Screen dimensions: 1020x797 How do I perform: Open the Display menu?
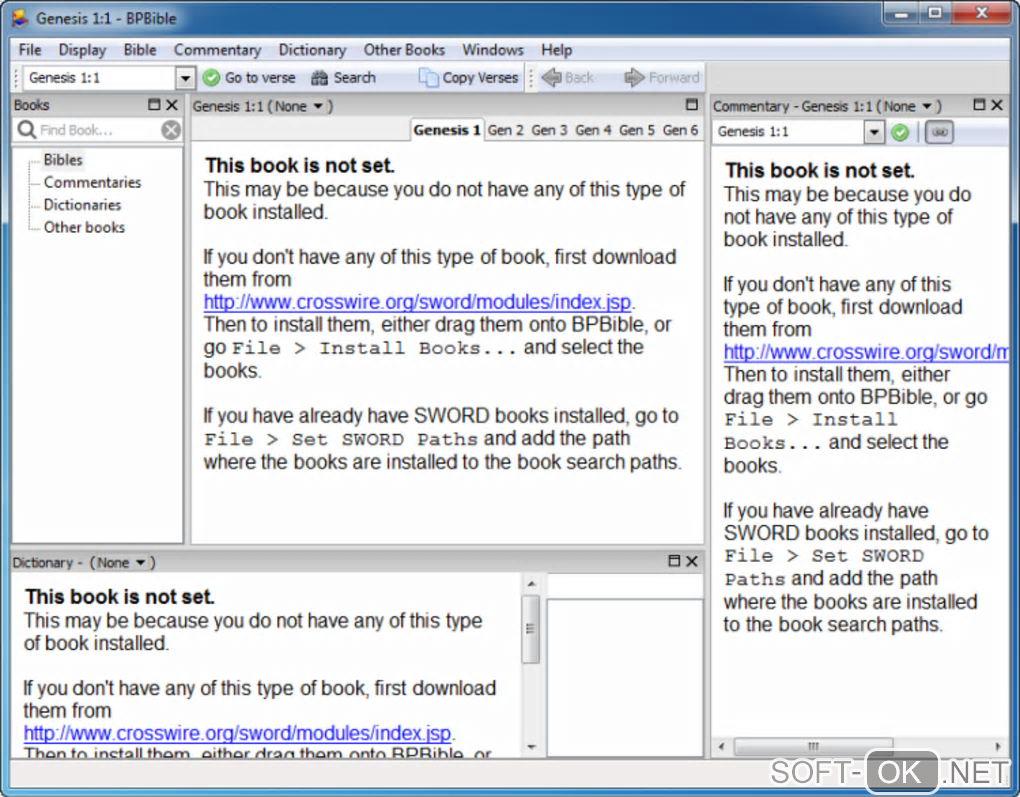point(82,50)
